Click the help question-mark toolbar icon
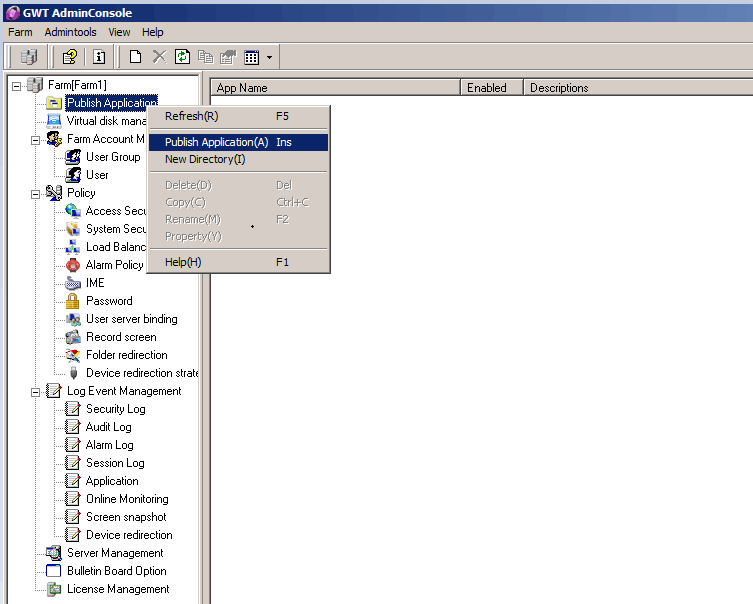 [69, 57]
